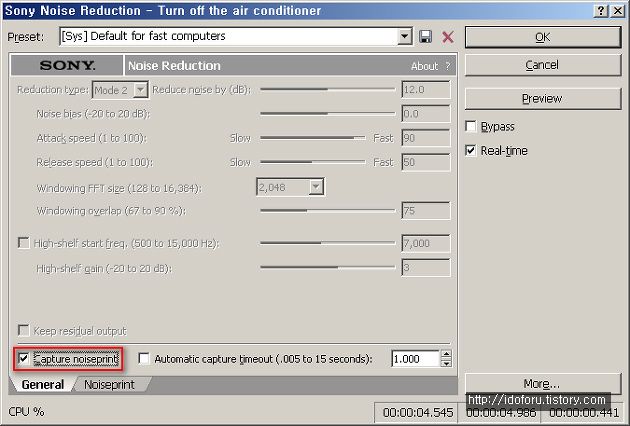Click the Sony logo in the plugin header
The image size is (630, 426).
point(67,66)
